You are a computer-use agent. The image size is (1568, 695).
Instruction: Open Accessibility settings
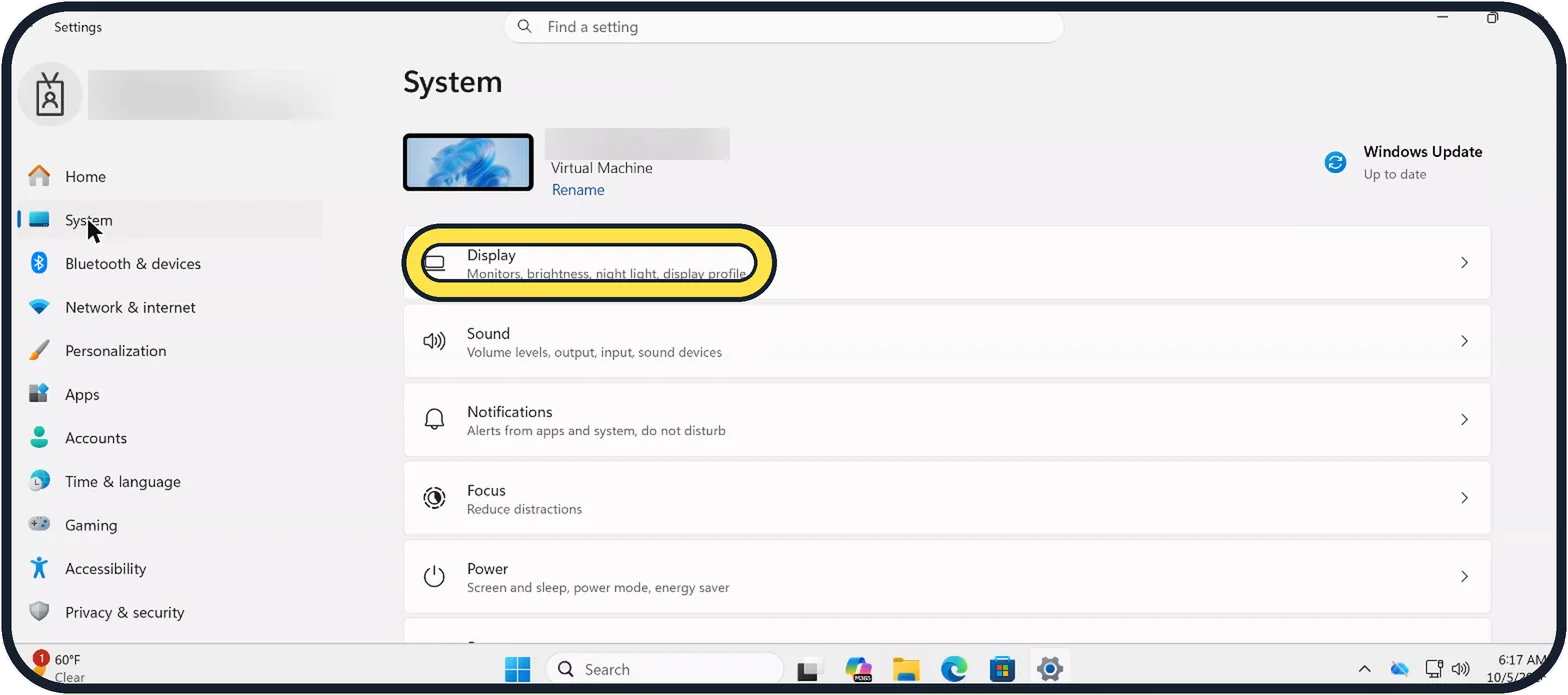170,568
